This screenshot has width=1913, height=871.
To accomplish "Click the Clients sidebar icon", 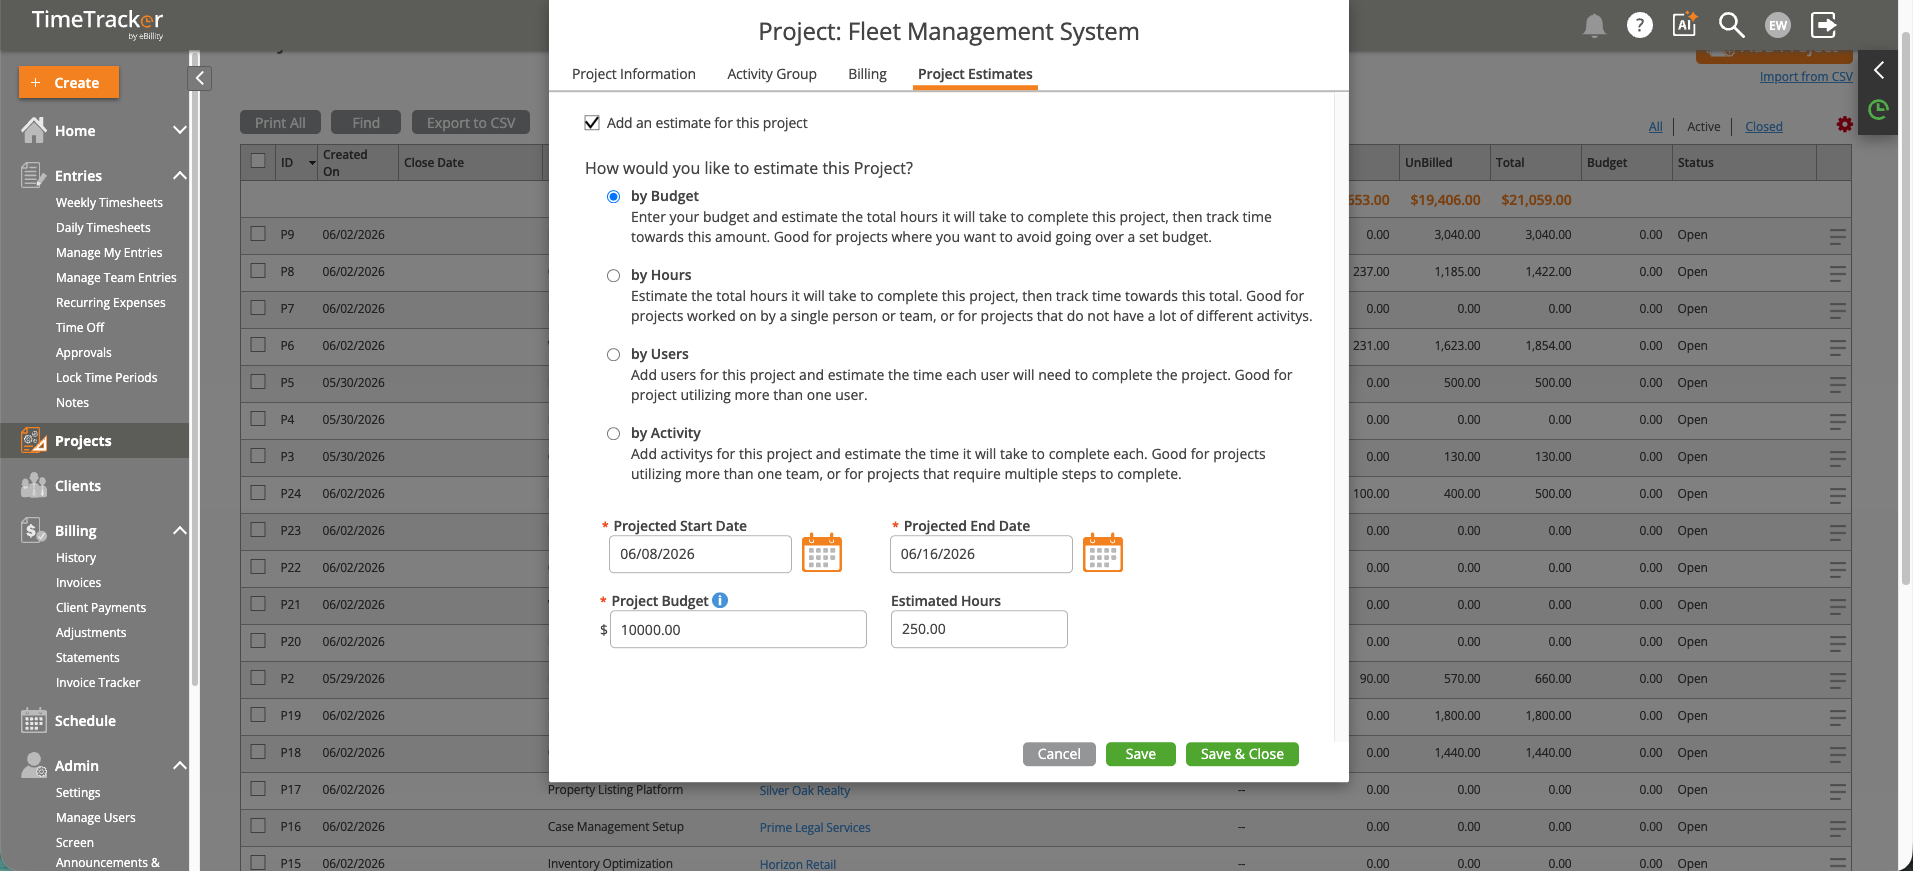I will click(x=34, y=485).
